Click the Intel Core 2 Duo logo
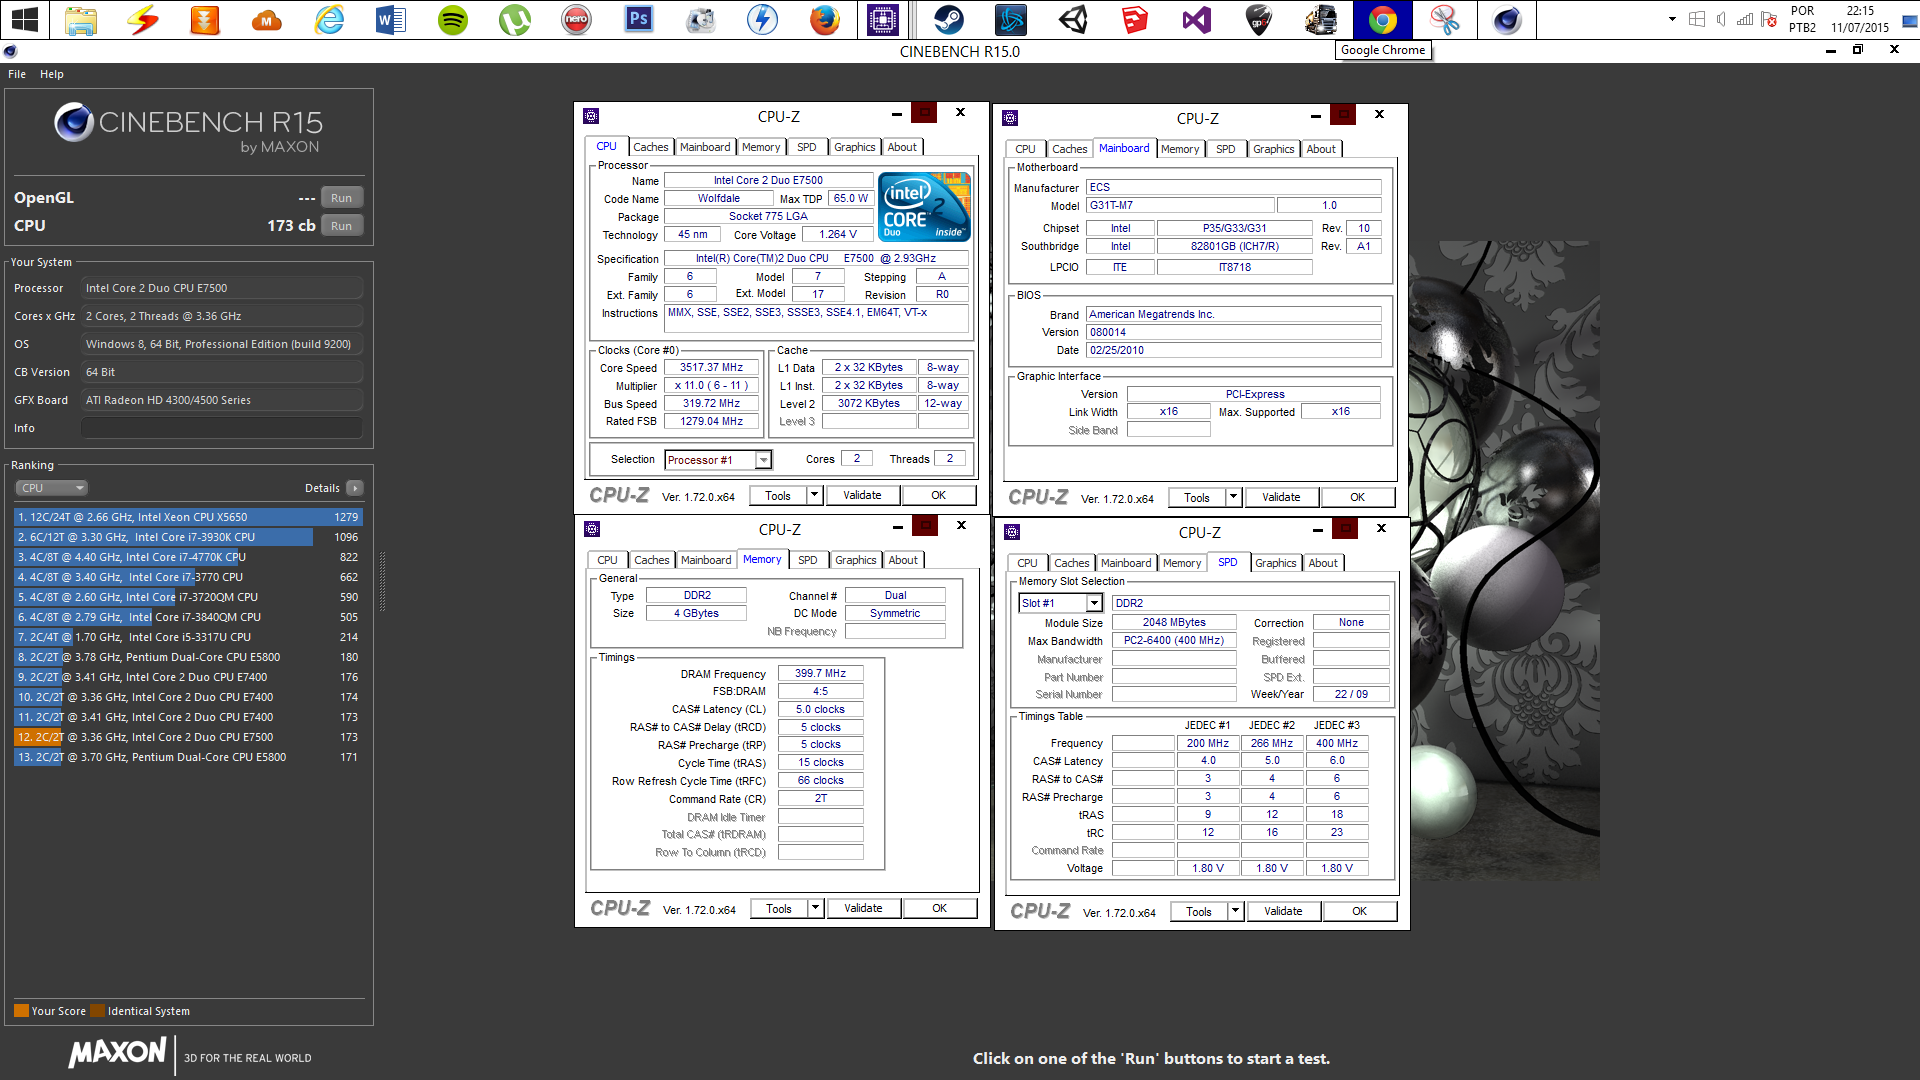 click(925, 207)
